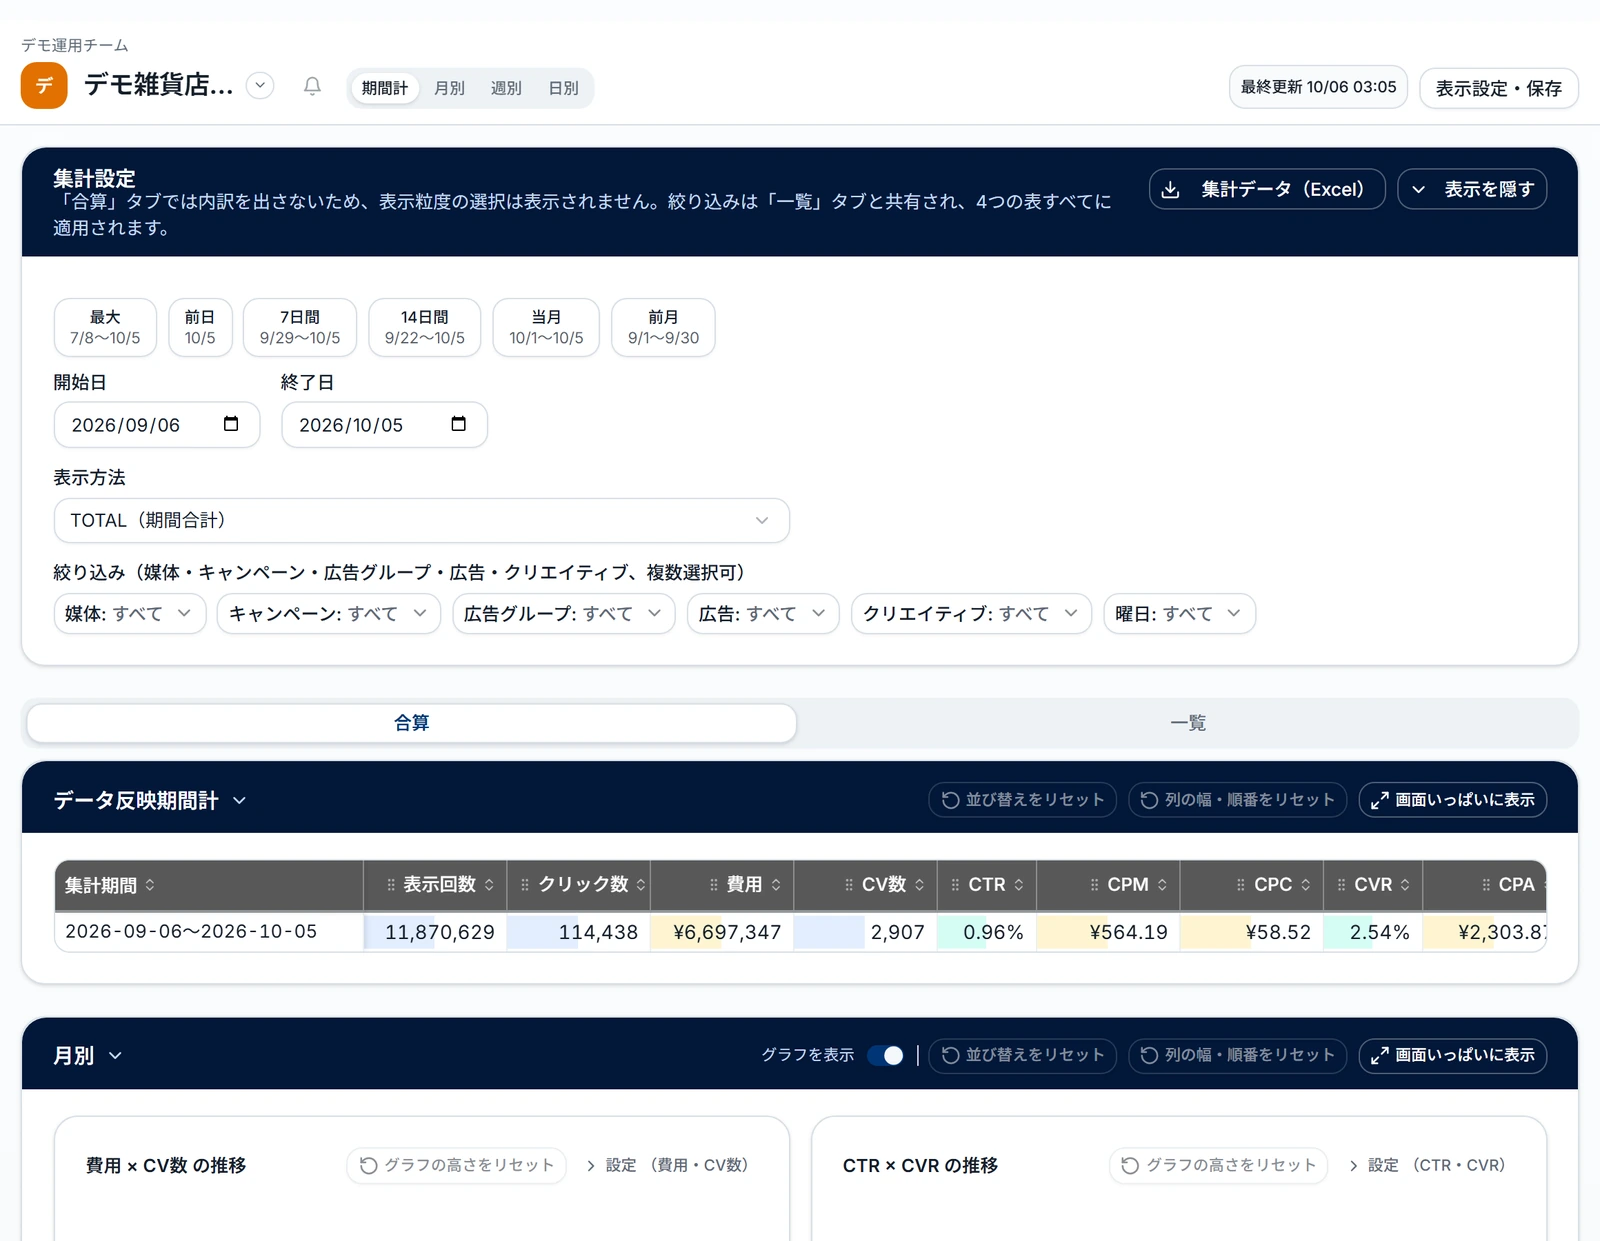1600x1241 pixels.
Task: Collapse the データ反映期間計 section
Action: [239, 800]
